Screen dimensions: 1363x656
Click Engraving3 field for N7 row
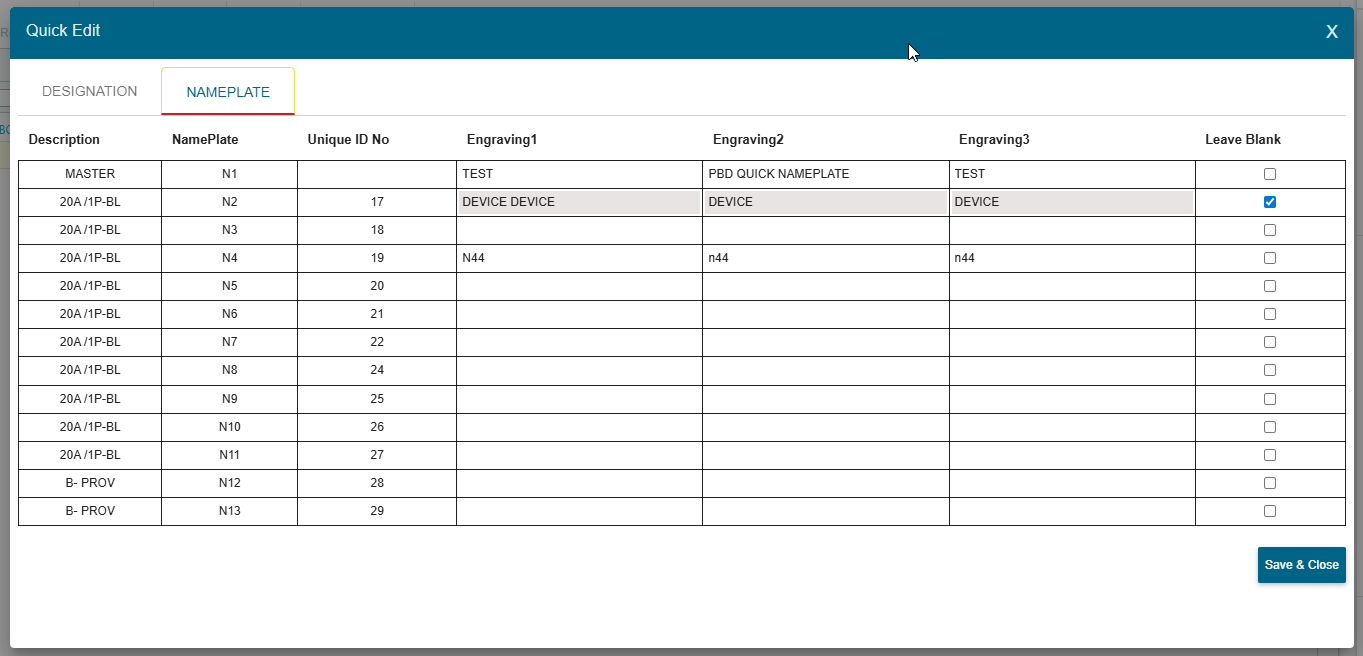coord(1072,342)
